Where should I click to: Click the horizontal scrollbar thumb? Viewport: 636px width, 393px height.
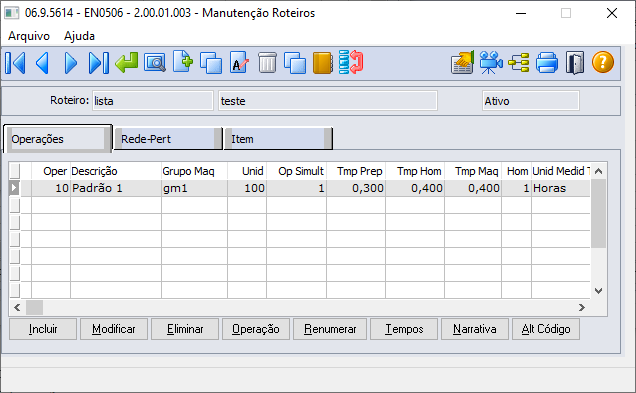34,307
